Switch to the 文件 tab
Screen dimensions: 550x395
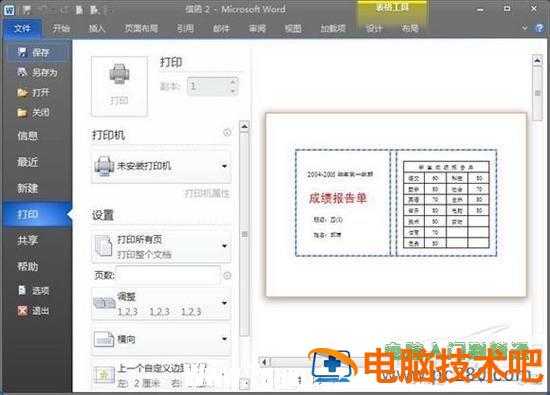tap(22, 28)
